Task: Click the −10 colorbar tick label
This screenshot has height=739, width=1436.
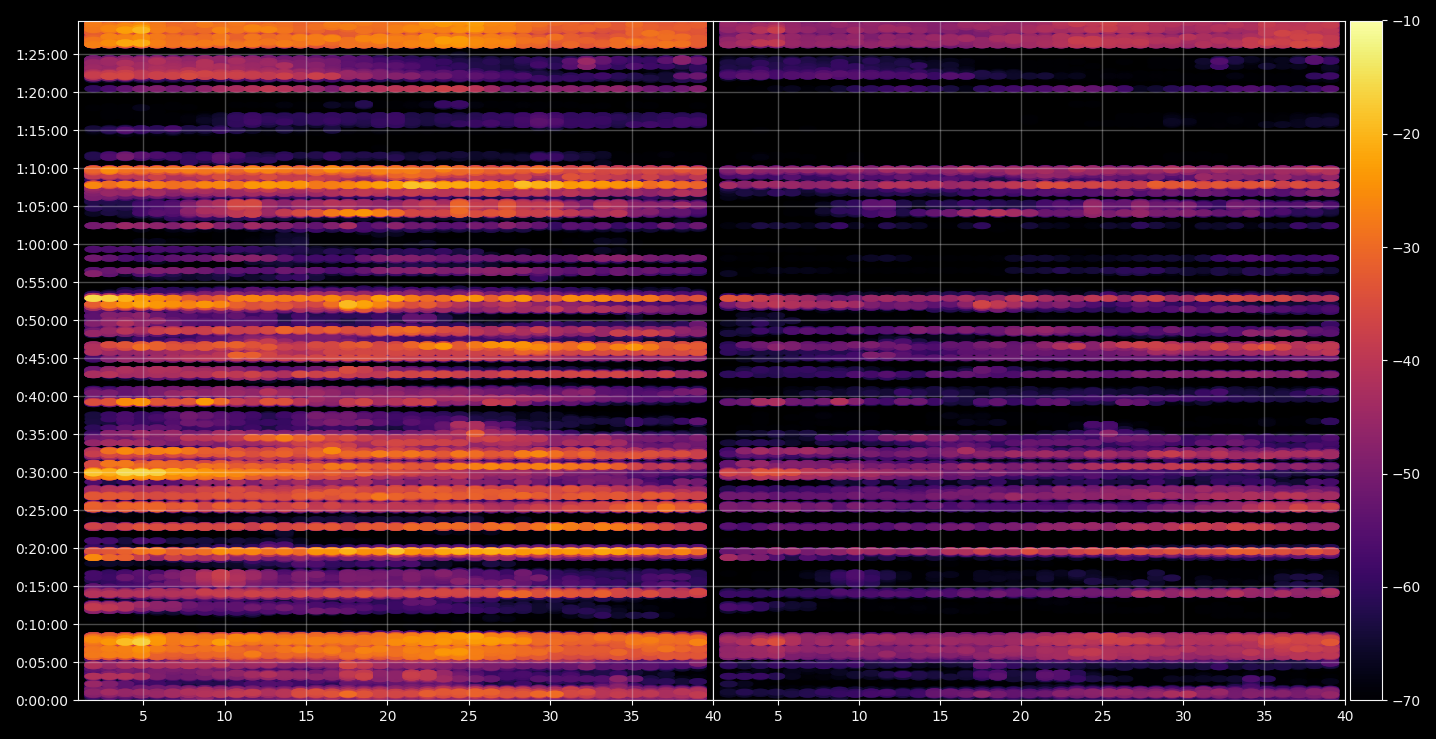Action: point(1407,21)
